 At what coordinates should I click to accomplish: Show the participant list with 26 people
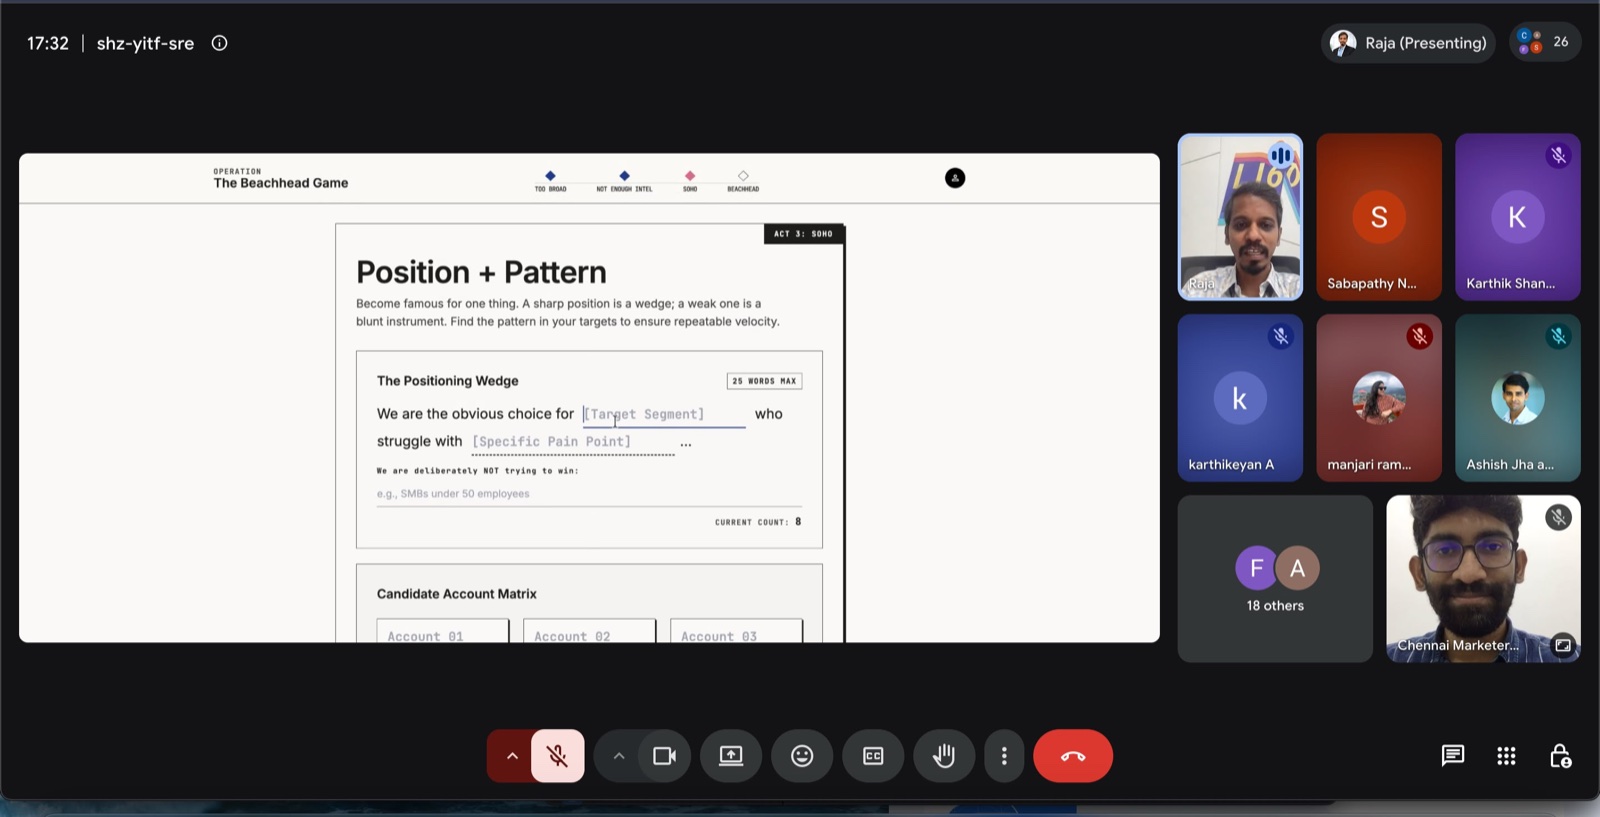[x=1545, y=42]
